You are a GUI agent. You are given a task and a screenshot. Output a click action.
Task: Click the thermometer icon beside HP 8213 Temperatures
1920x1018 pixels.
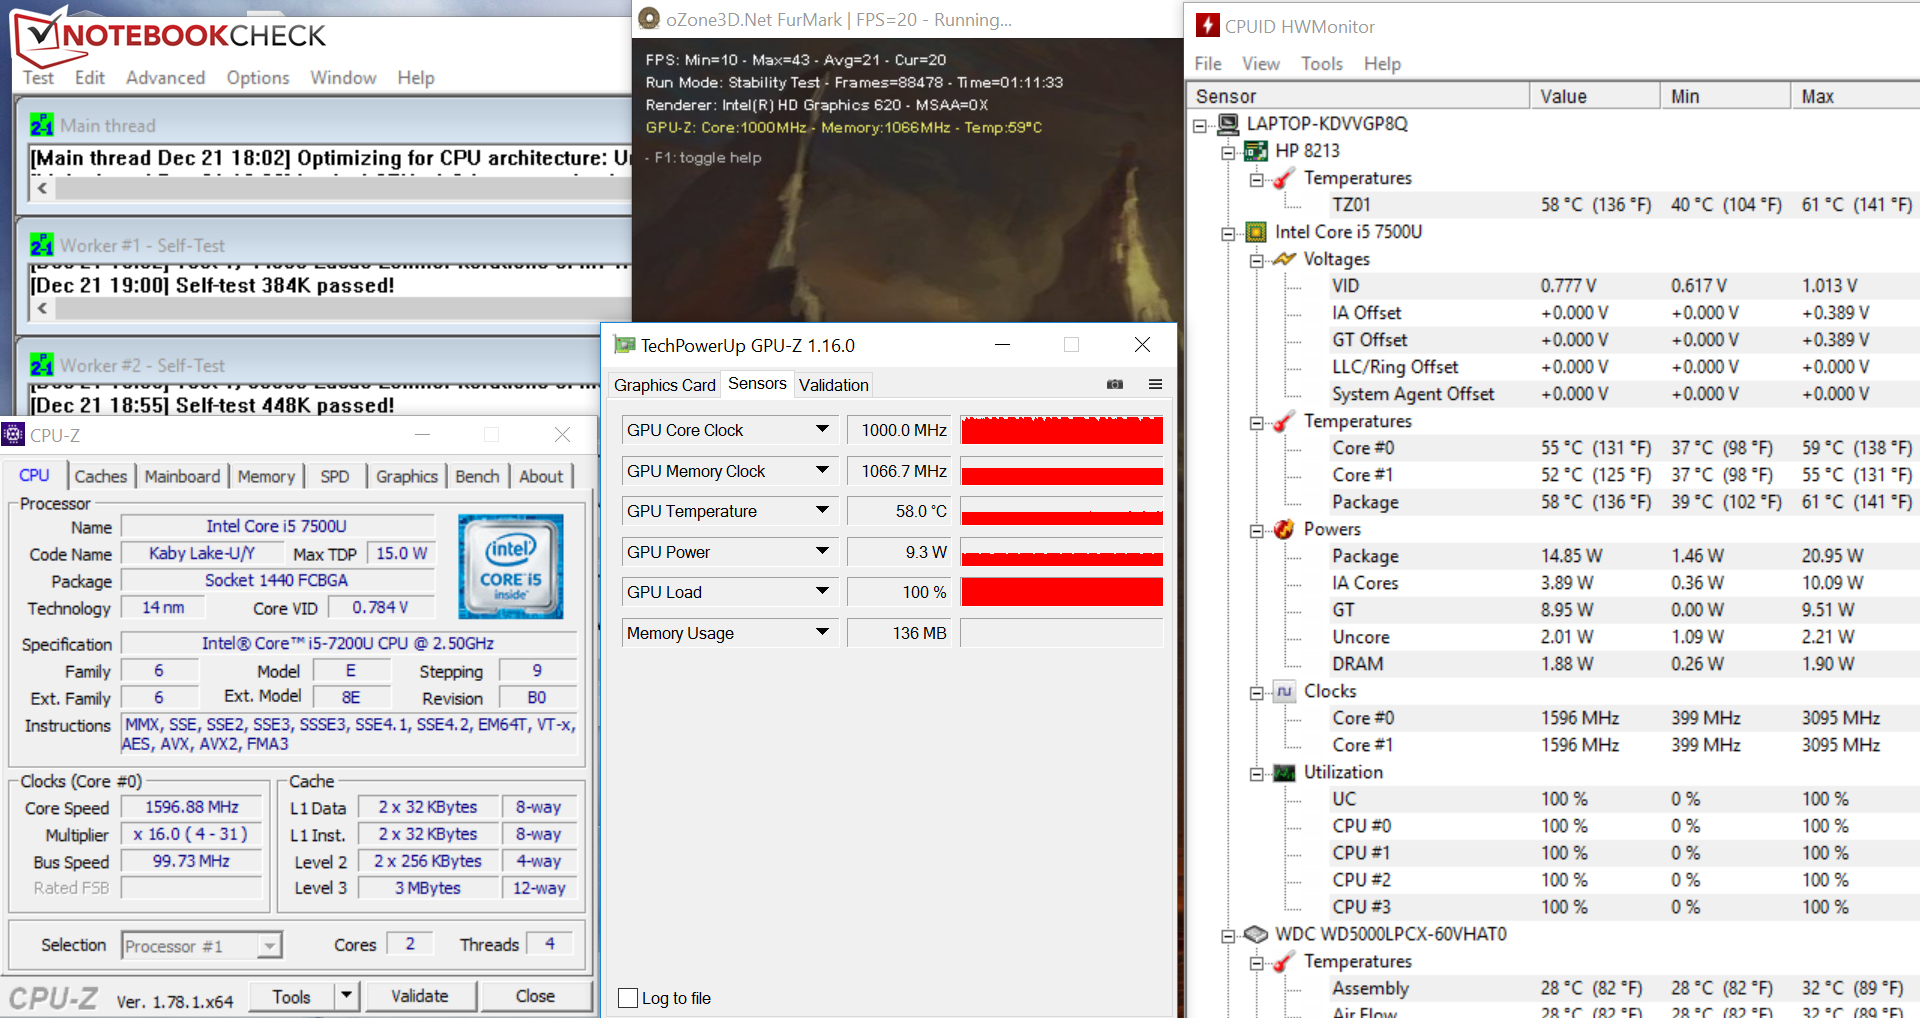1284,178
